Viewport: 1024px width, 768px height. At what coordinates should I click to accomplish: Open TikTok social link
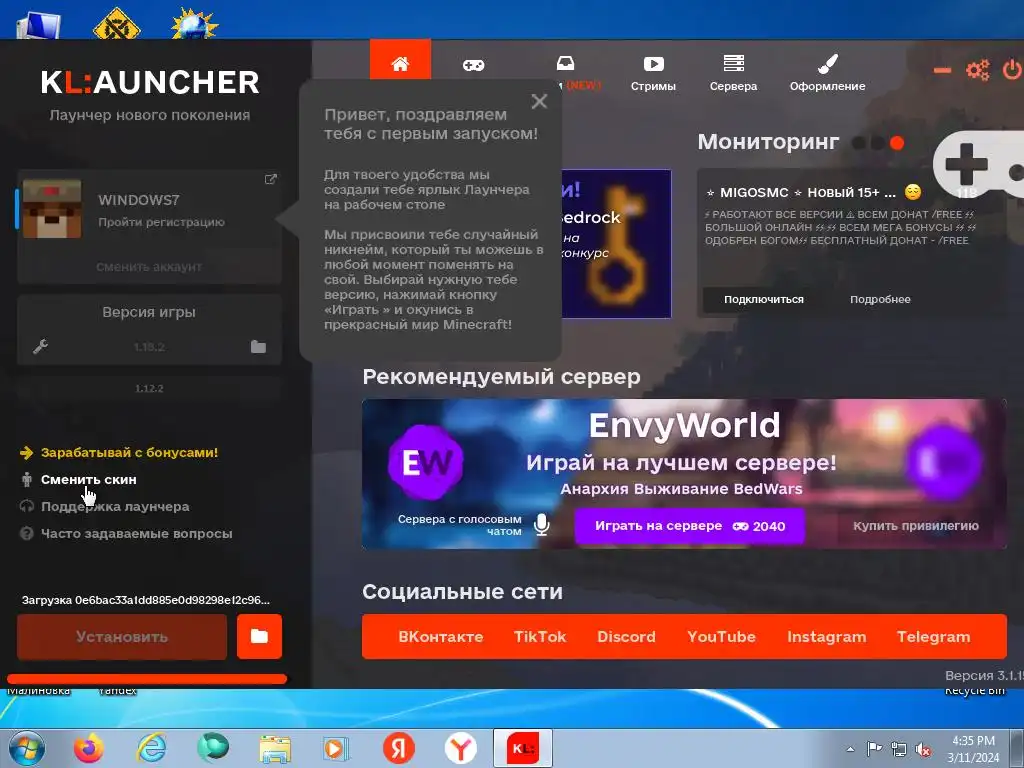click(x=540, y=637)
